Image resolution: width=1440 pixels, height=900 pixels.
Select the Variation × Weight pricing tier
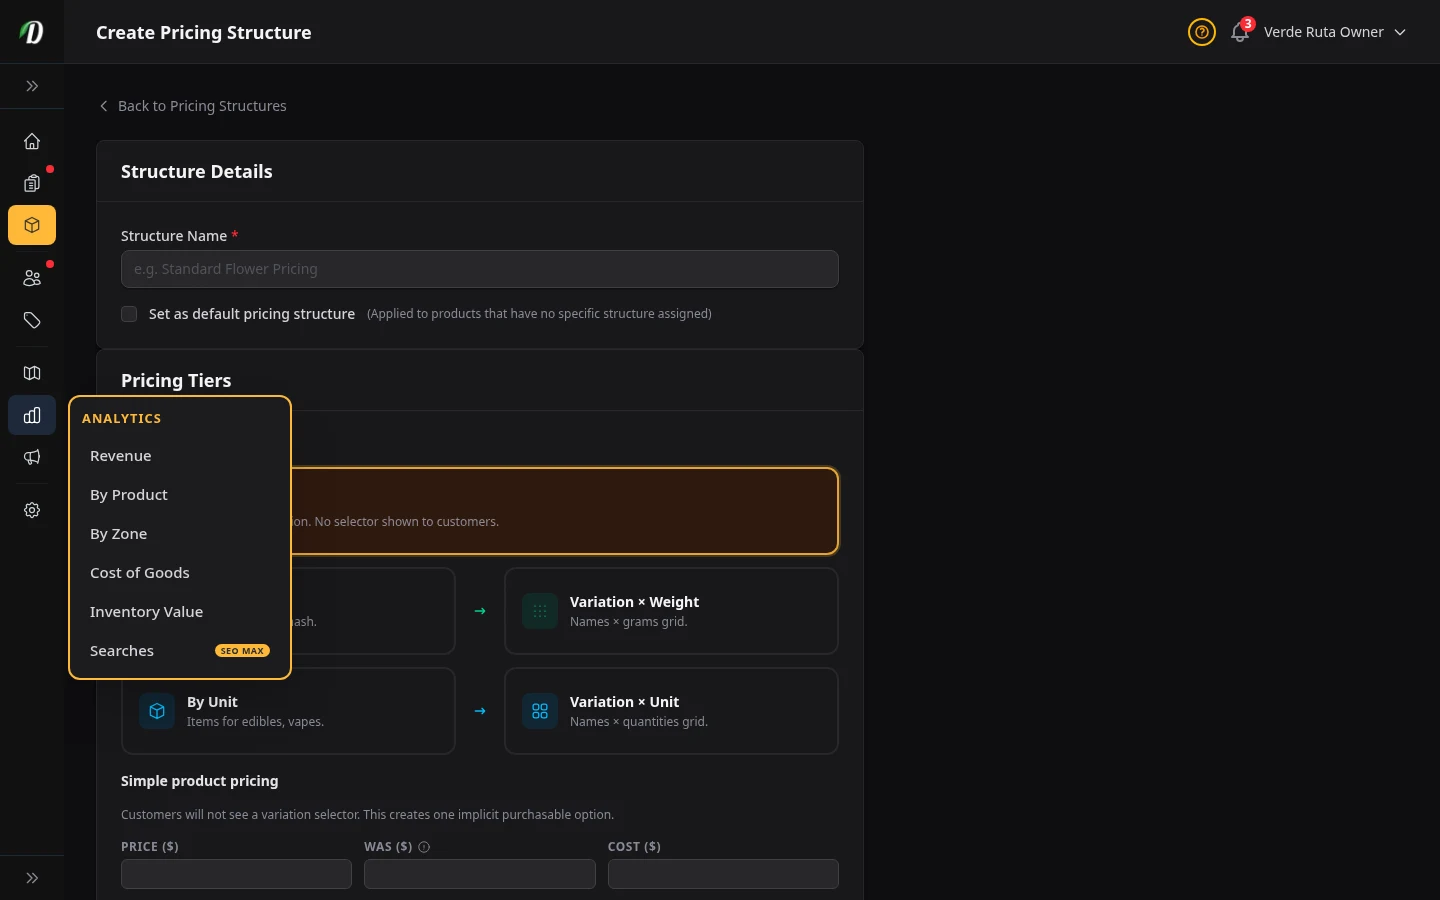click(x=671, y=611)
